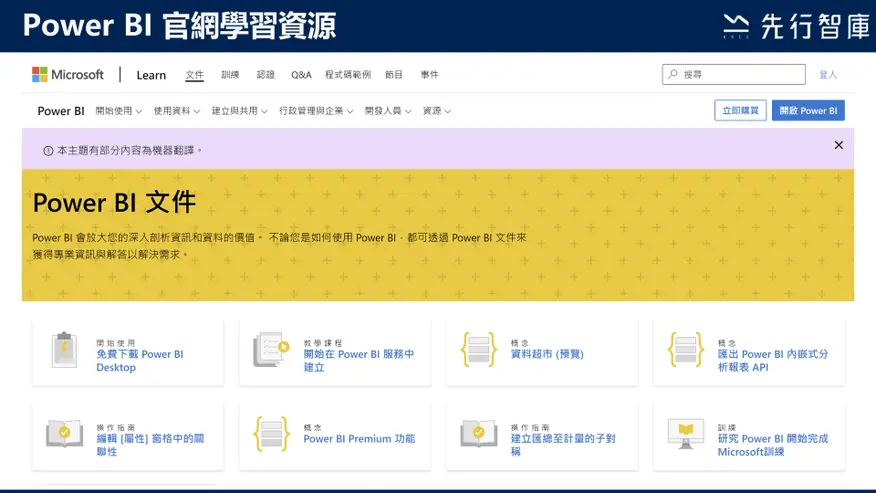Viewport: 876px width, 493px height.
Task: Open 研究 Power BI 開始完成 Microsoft訓練 link
Action: click(x=773, y=445)
